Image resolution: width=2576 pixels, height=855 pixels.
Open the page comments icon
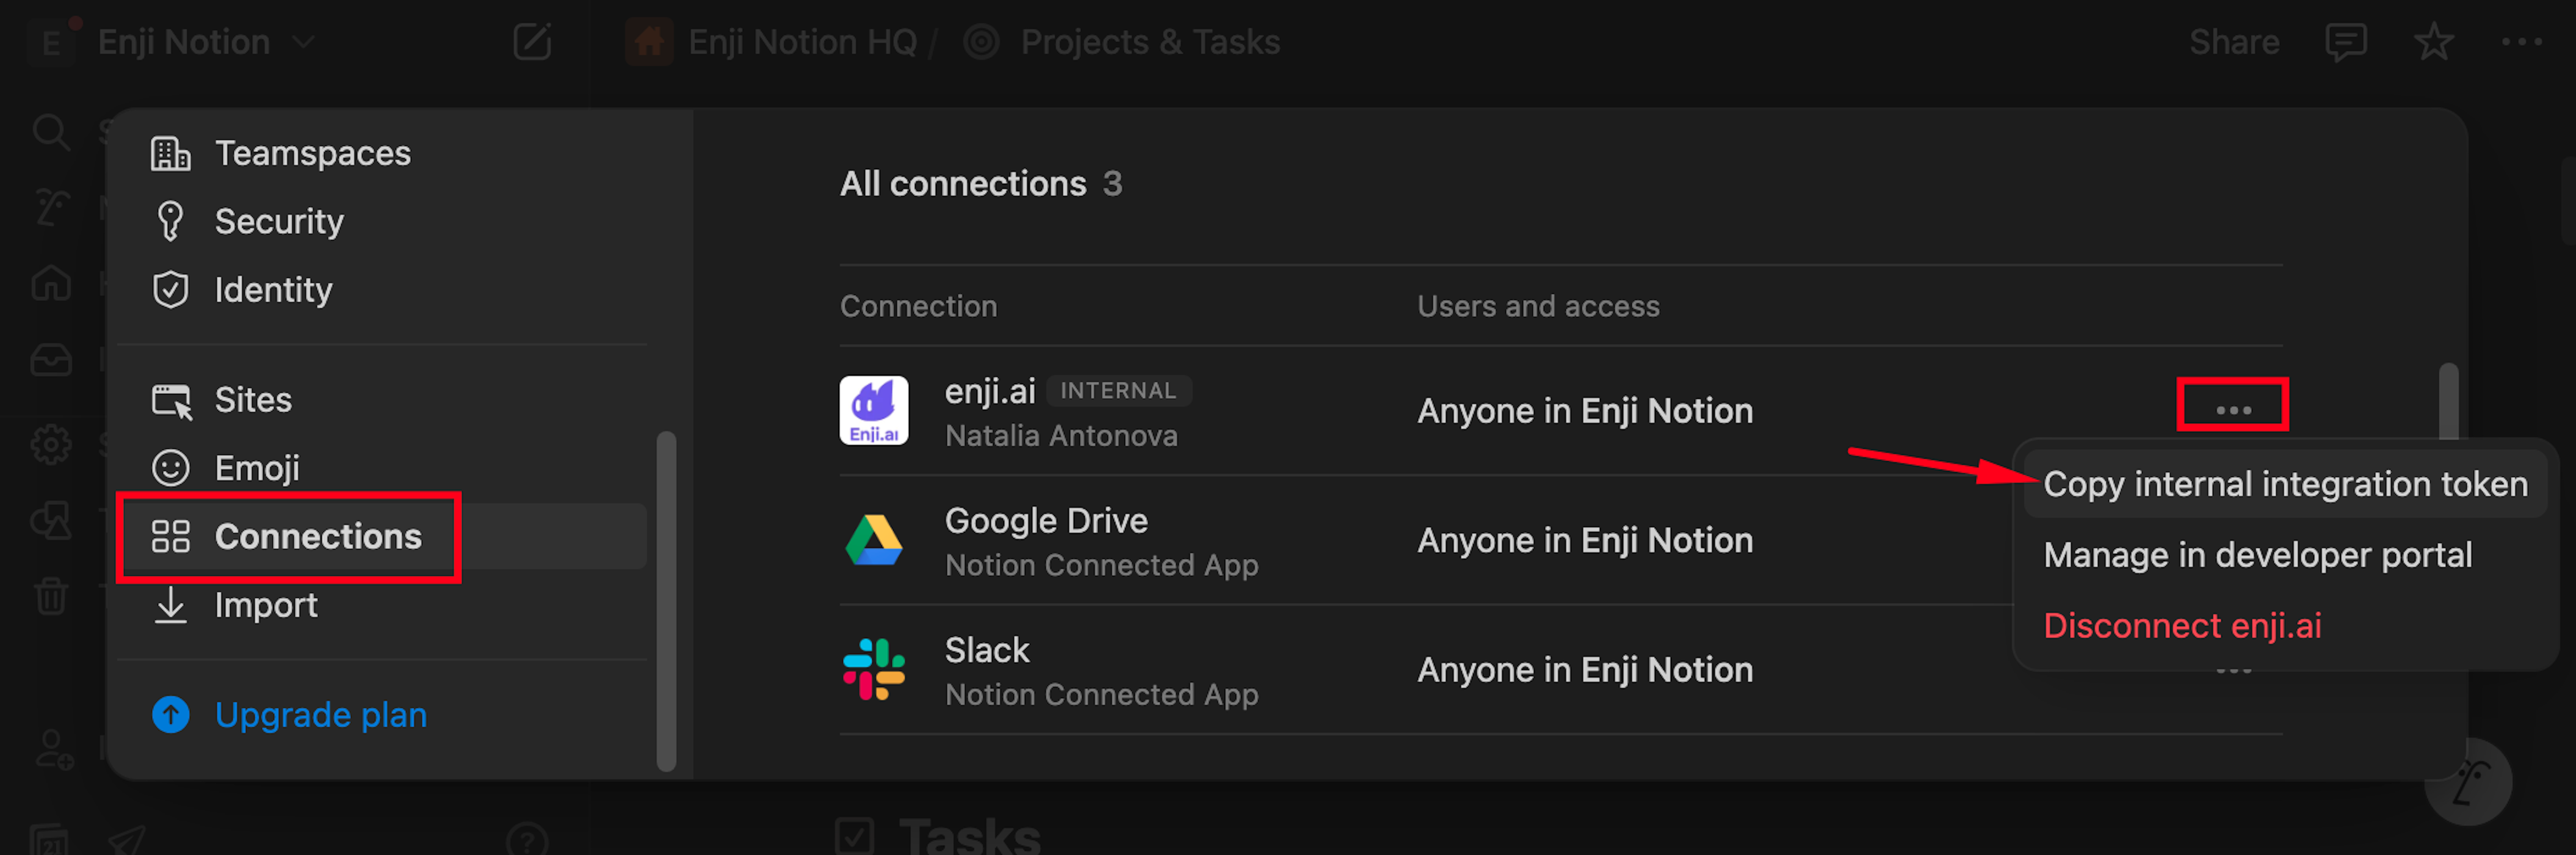tap(2345, 42)
